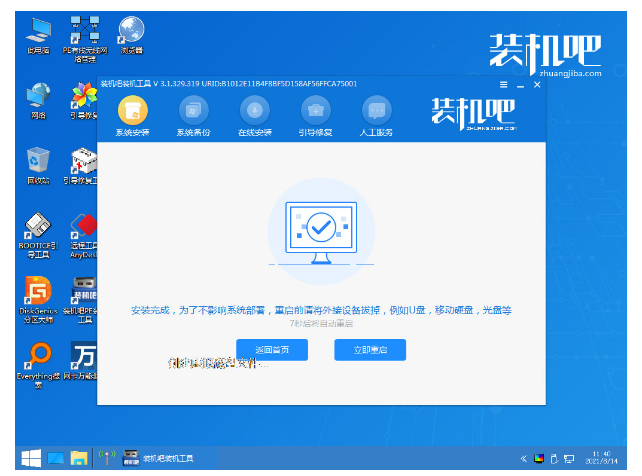Launch the AnyDesk 远程工具 shortcut
This screenshot has width=642, height=476.
[x=84, y=235]
